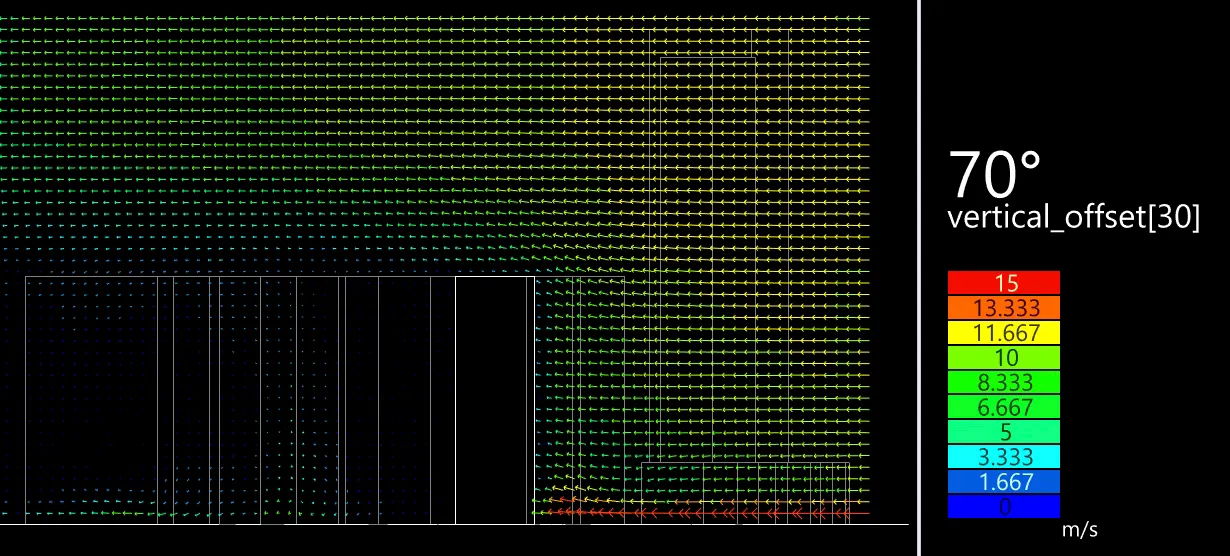Select the 8.333 legend swatch

(1004, 382)
